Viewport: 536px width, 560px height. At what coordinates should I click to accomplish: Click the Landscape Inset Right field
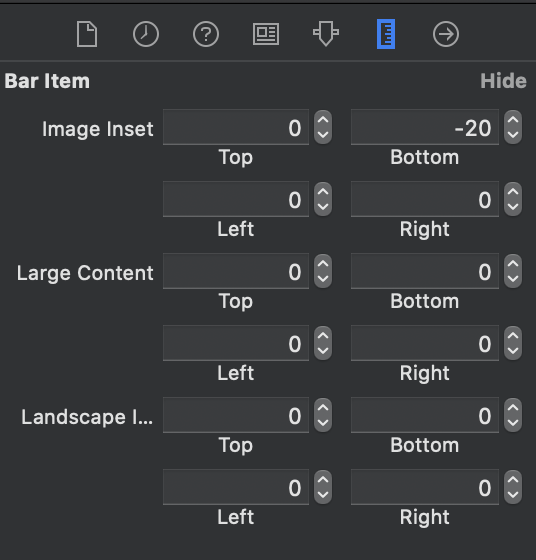pyautogui.click(x=425, y=487)
